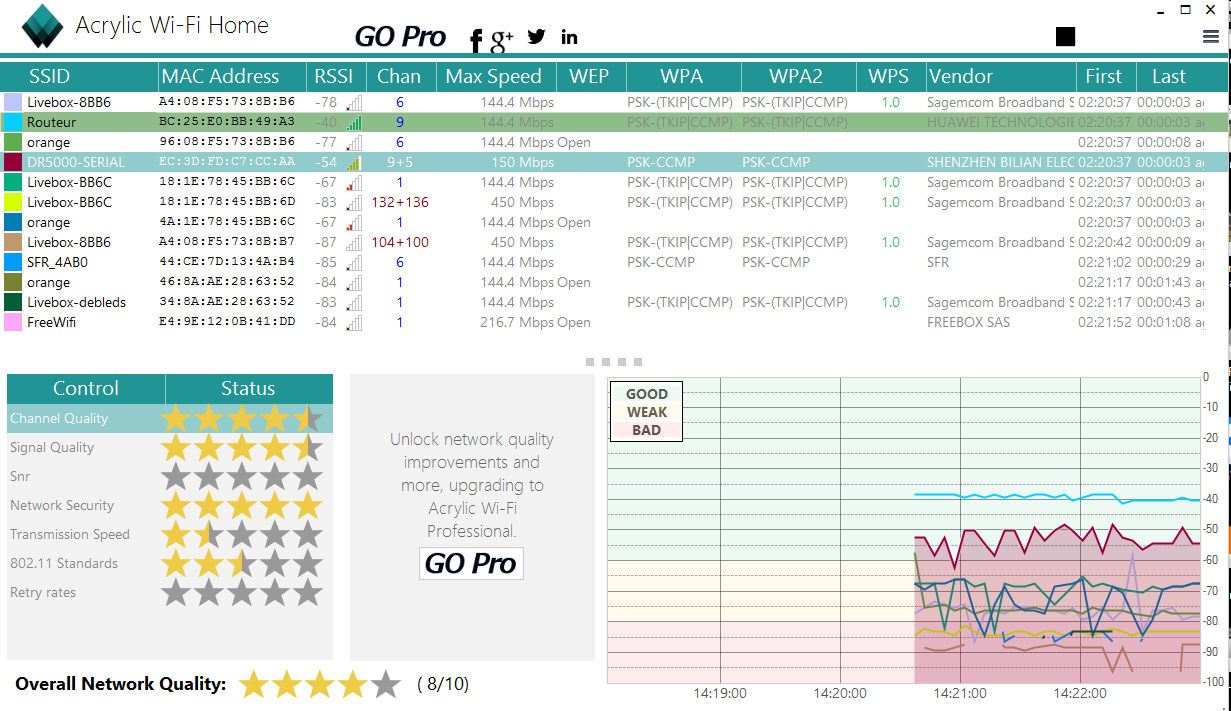This screenshot has height=711, width=1231.
Task: Select the Transmission Speed row
Action: point(170,534)
